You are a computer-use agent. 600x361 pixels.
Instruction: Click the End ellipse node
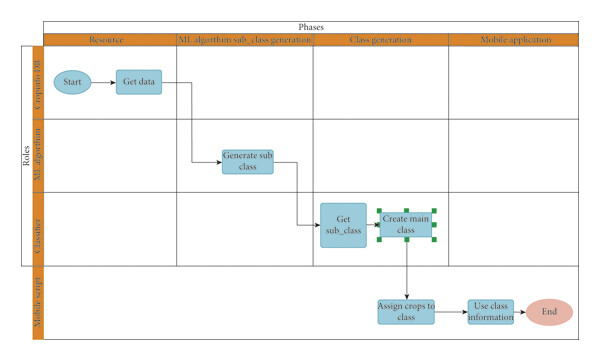coord(549,312)
